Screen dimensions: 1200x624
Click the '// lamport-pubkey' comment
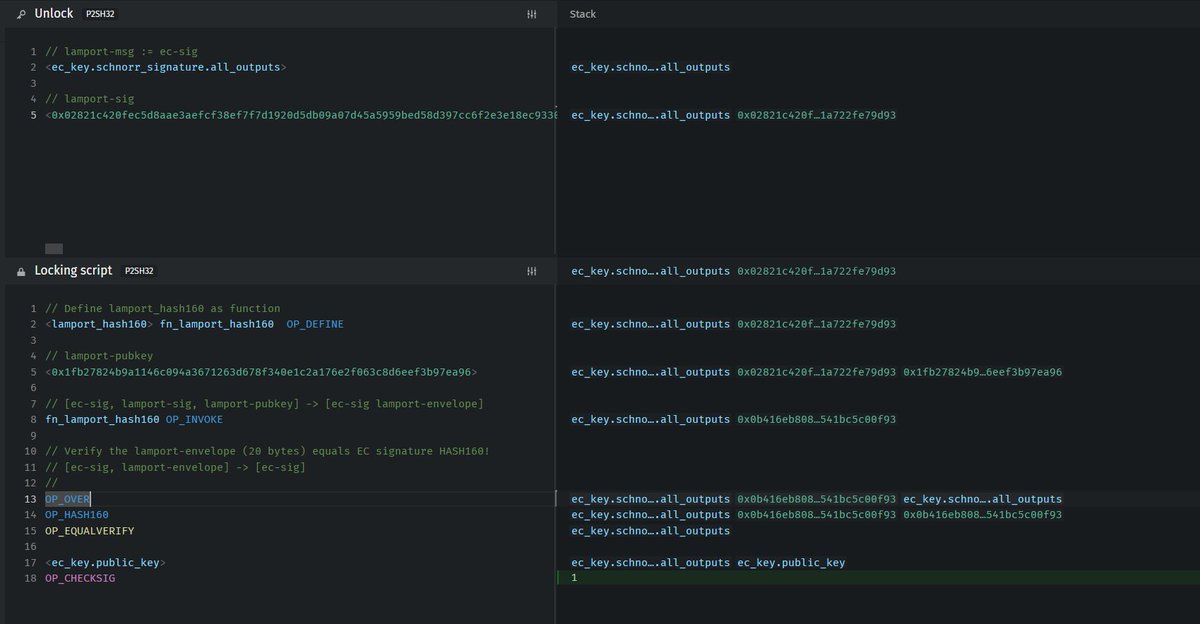coord(100,356)
